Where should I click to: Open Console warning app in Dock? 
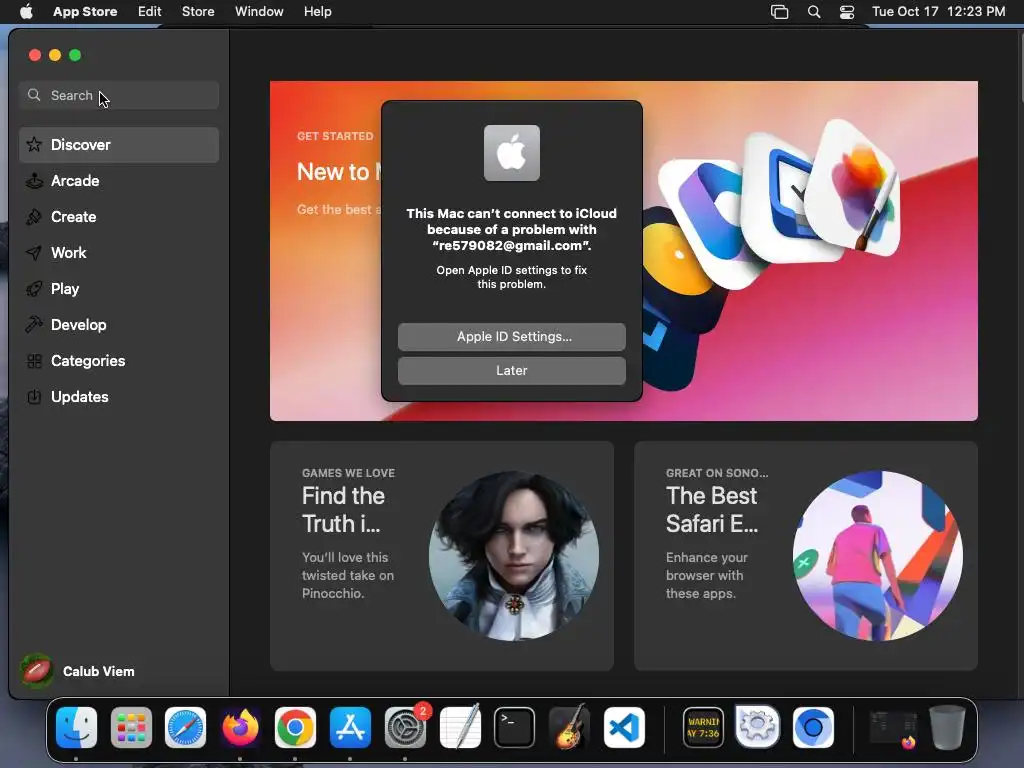(703, 727)
